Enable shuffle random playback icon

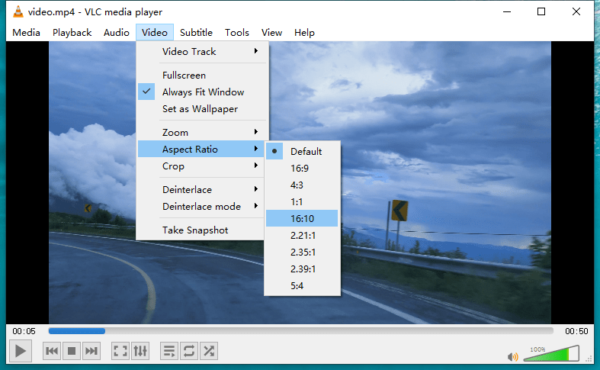[209, 351]
